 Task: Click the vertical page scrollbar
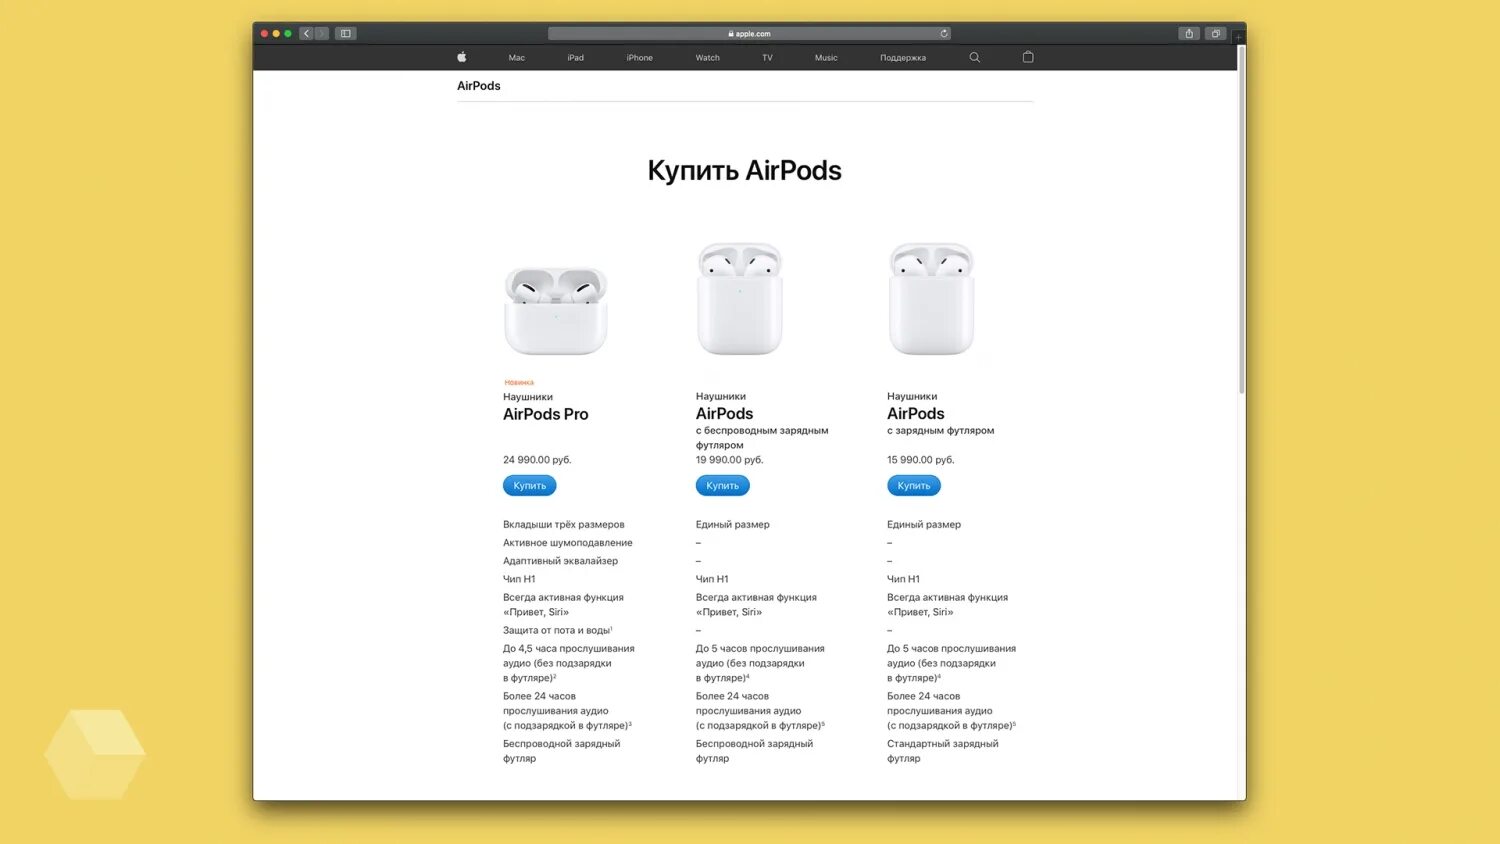point(1242,220)
